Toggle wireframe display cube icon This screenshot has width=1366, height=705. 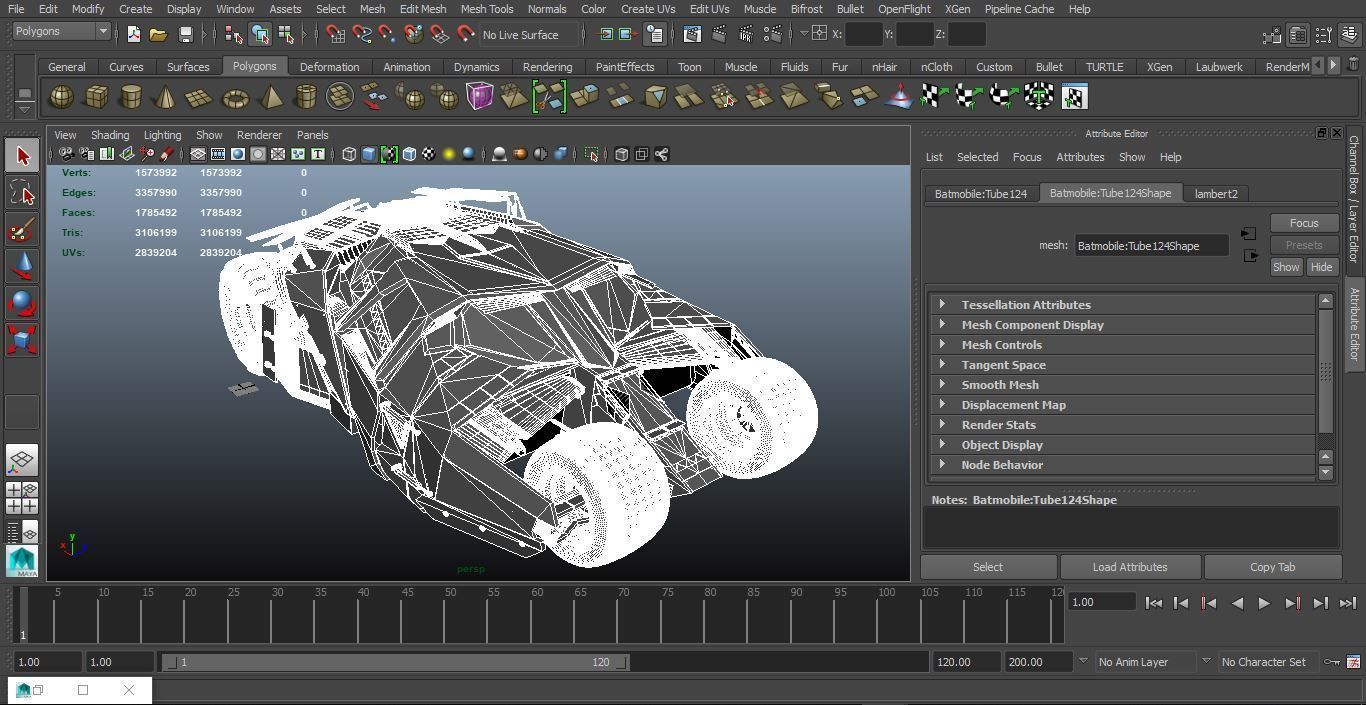click(x=349, y=154)
